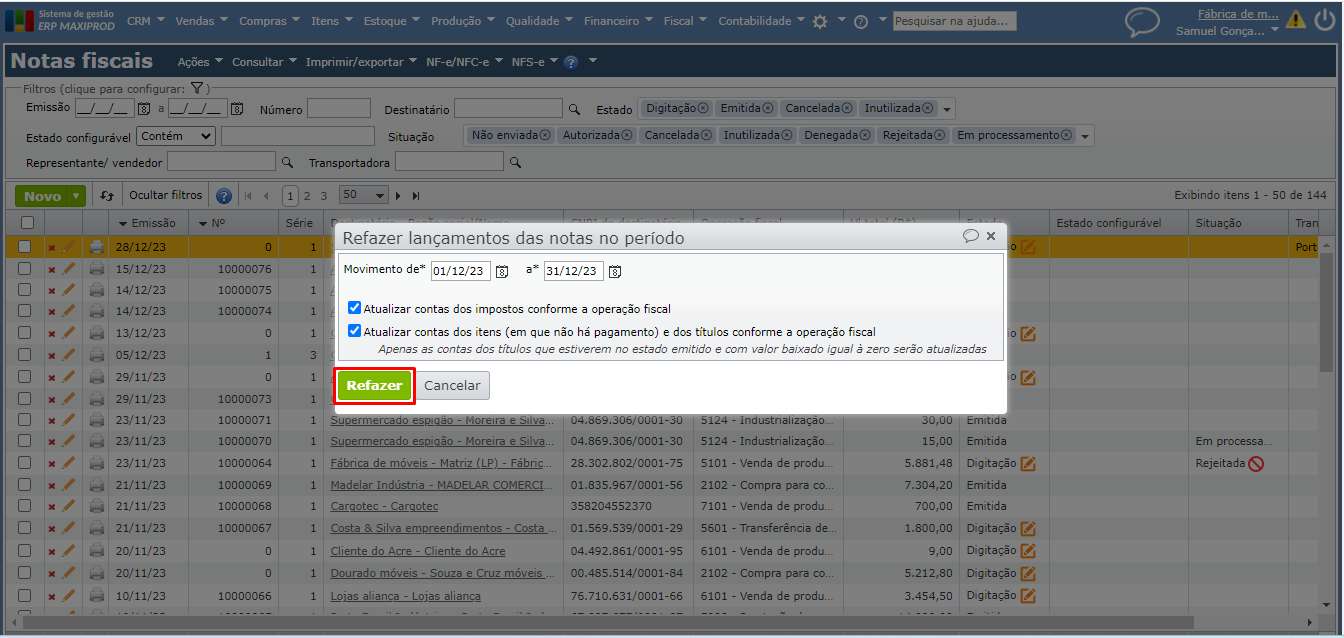The width and height of the screenshot is (1344, 638).
Task: Open the Madelar Indústria recipient link
Action: [440, 485]
